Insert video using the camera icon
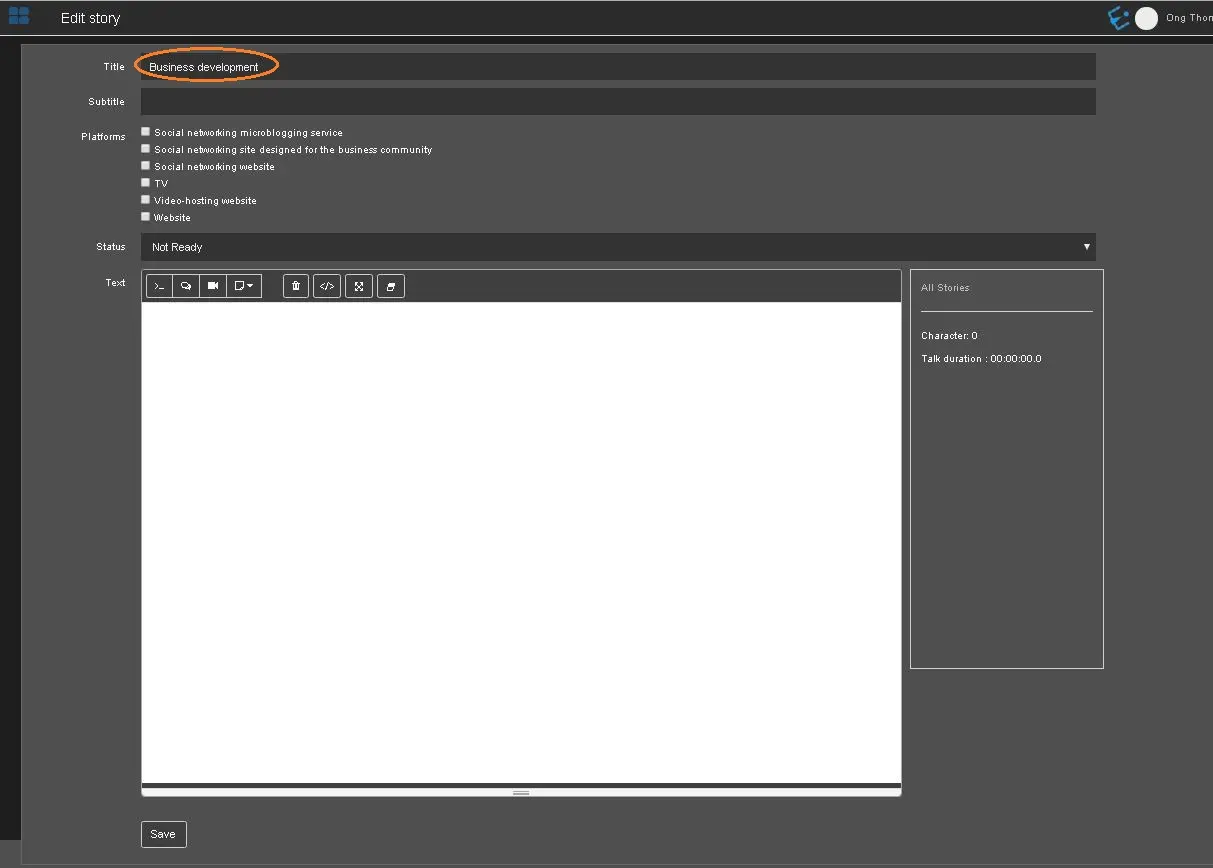This screenshot has height=868, width=1213. [x=213, y=286]
